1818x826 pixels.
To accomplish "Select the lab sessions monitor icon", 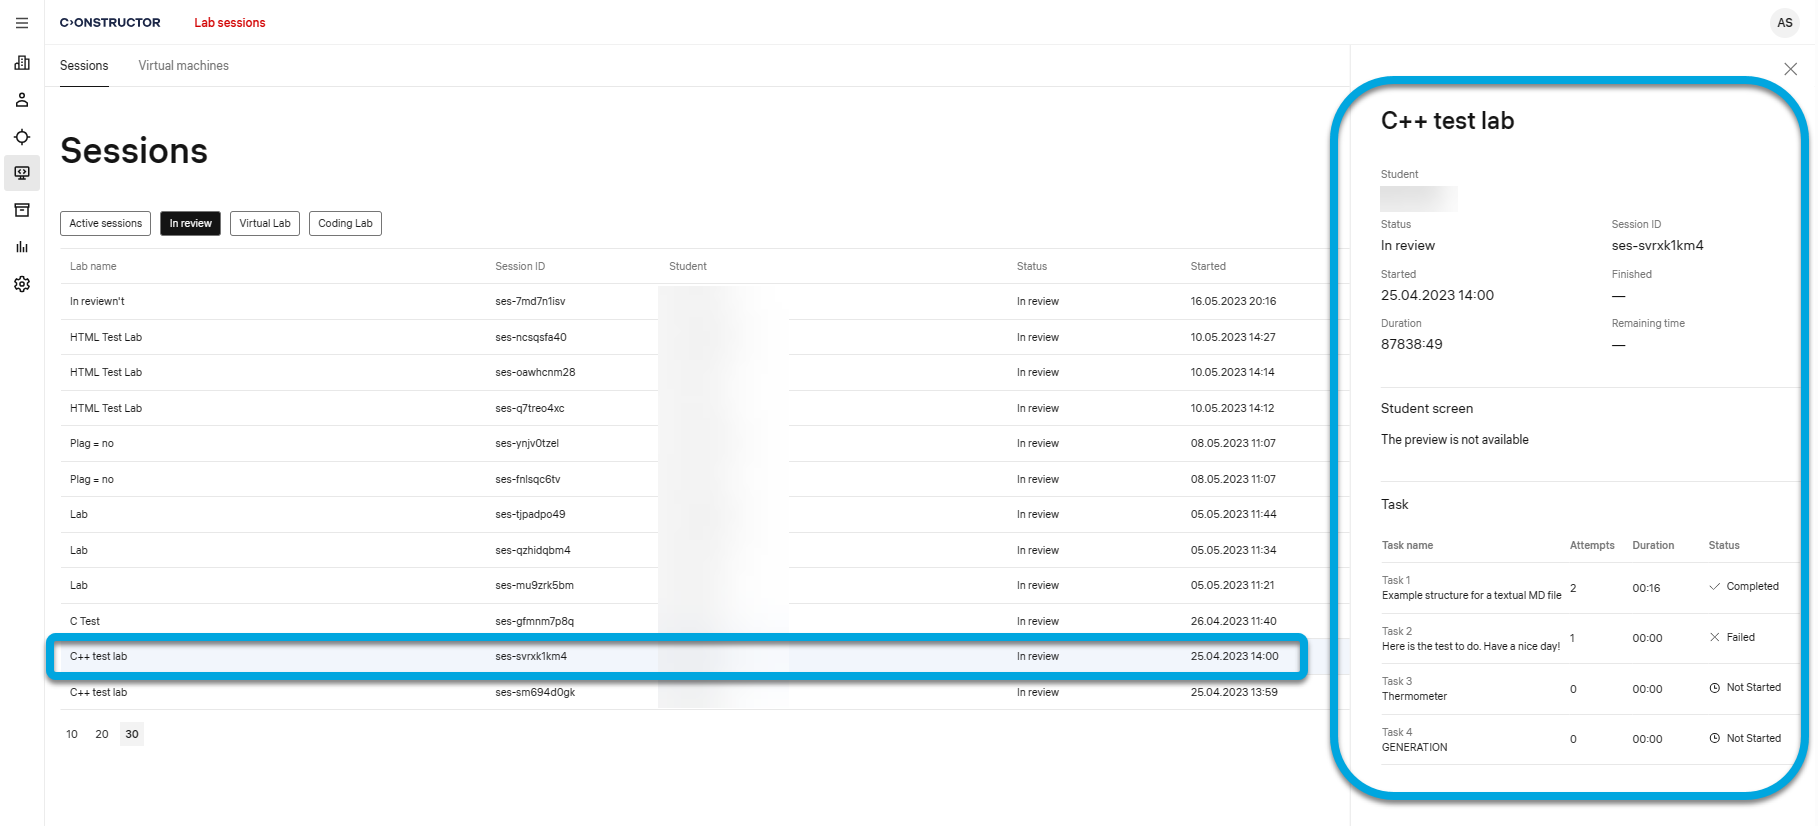I will pos(22,173).
